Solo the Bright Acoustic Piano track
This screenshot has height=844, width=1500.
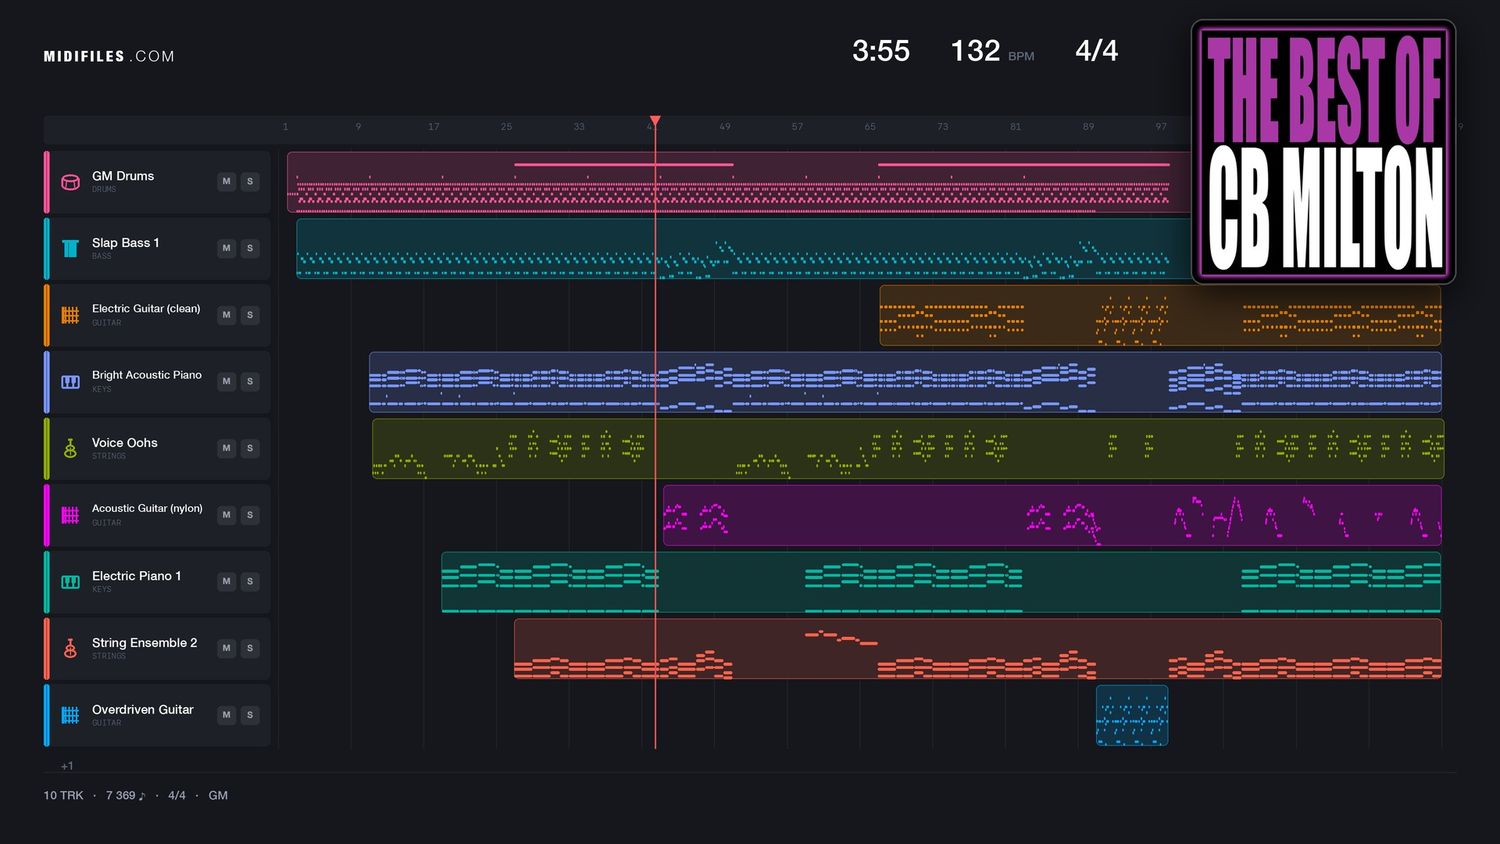(250, 382)
